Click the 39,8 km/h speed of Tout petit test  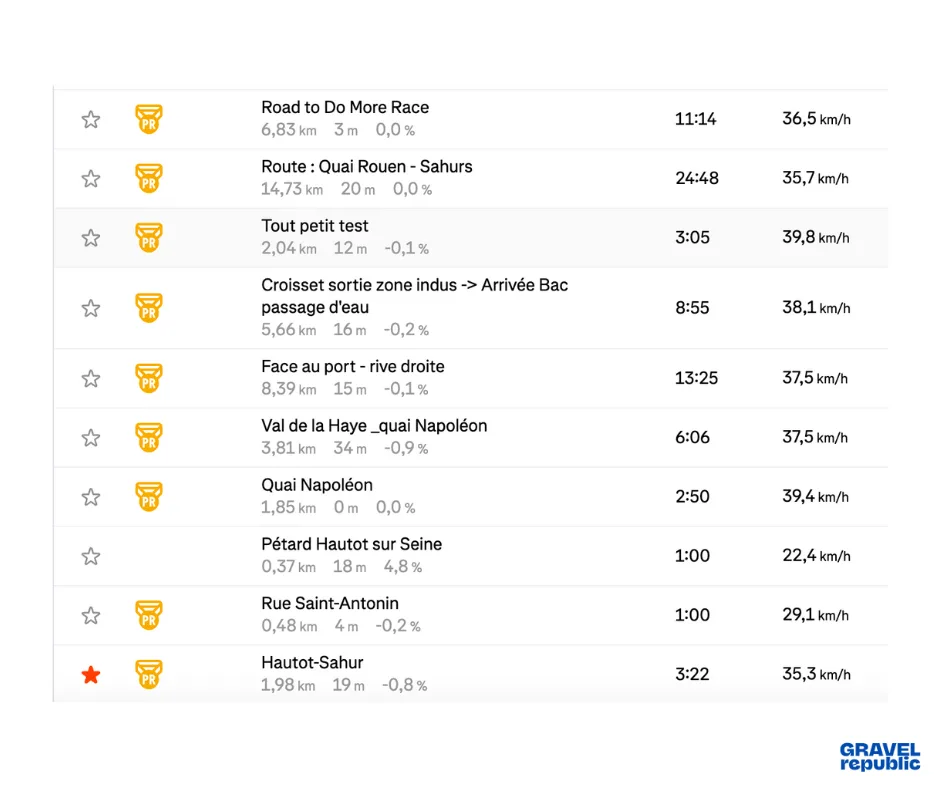[815, 238]
